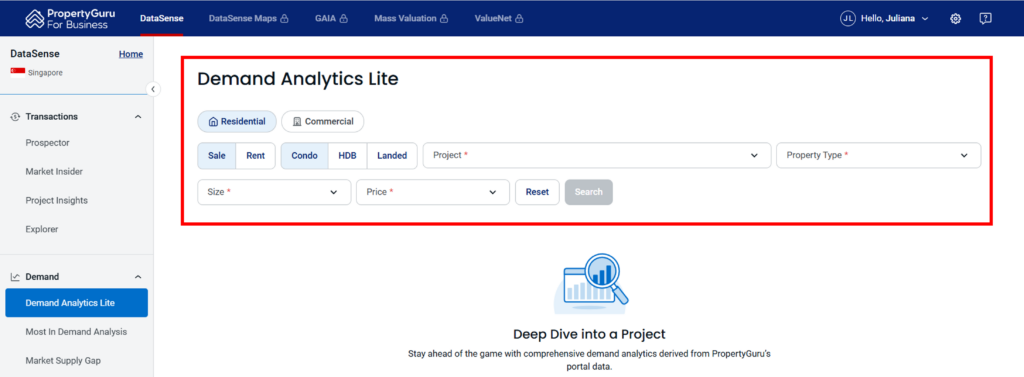
Task: Click the Search button
Action: click(x=588, y=192)
